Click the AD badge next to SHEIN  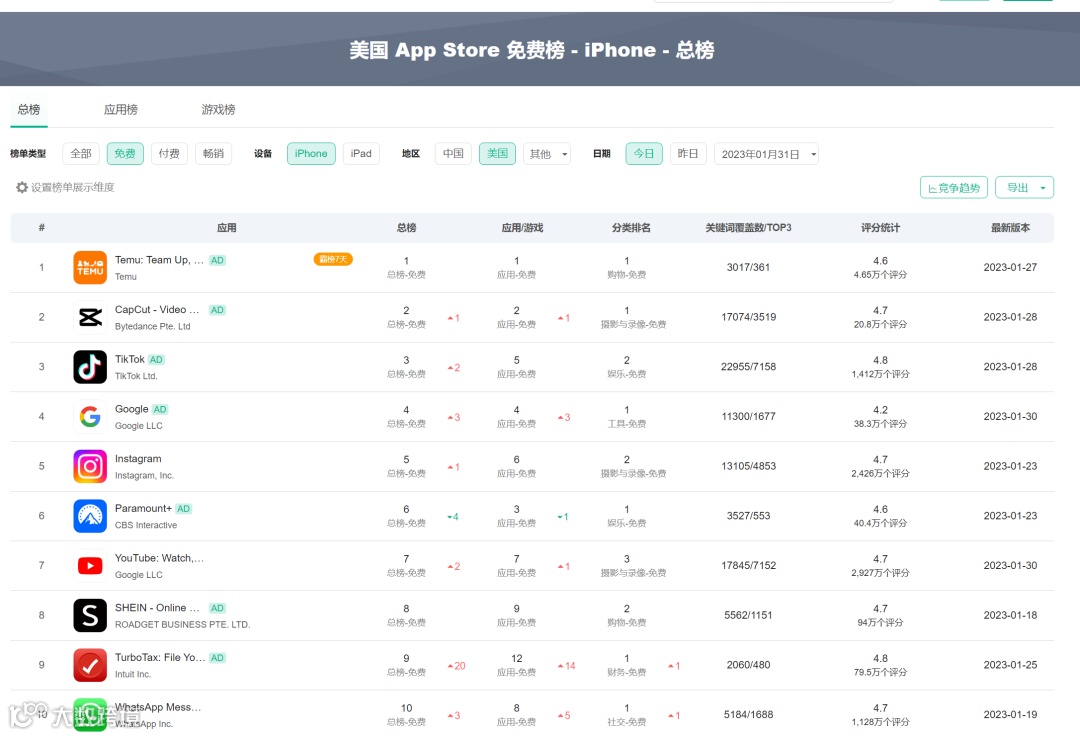[x=217, y=608]
